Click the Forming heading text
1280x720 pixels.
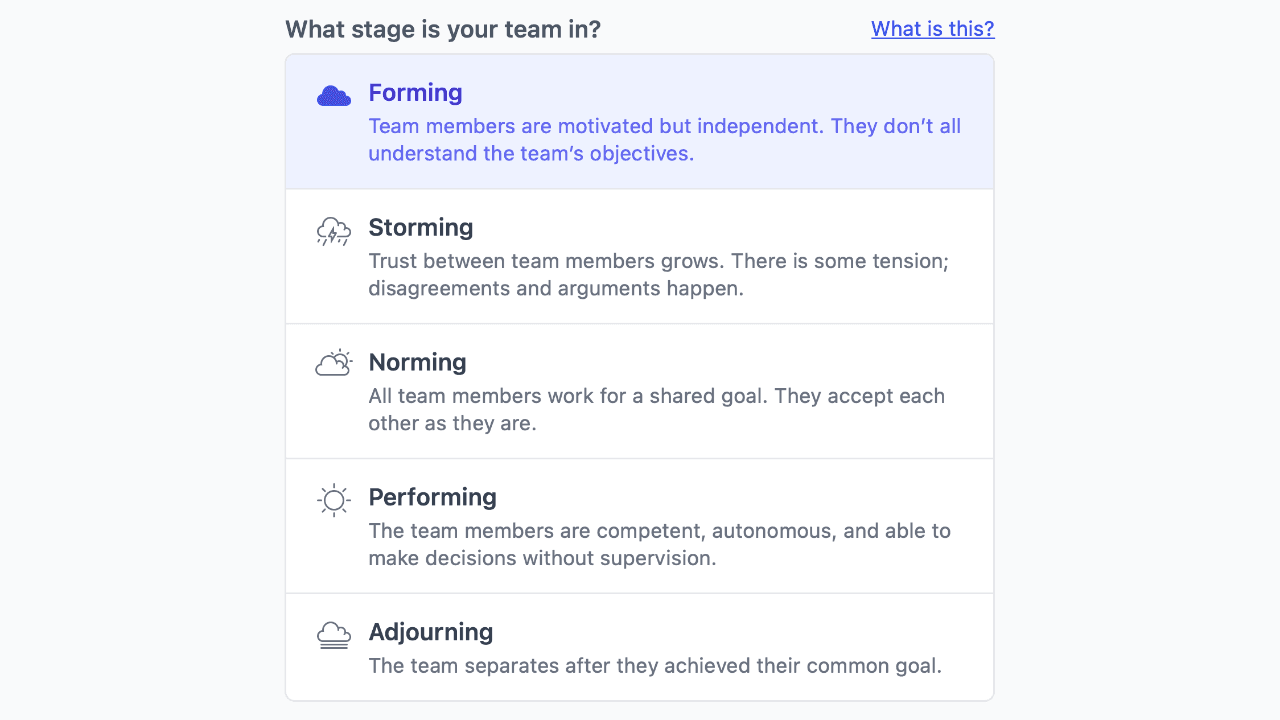(415, 92)
